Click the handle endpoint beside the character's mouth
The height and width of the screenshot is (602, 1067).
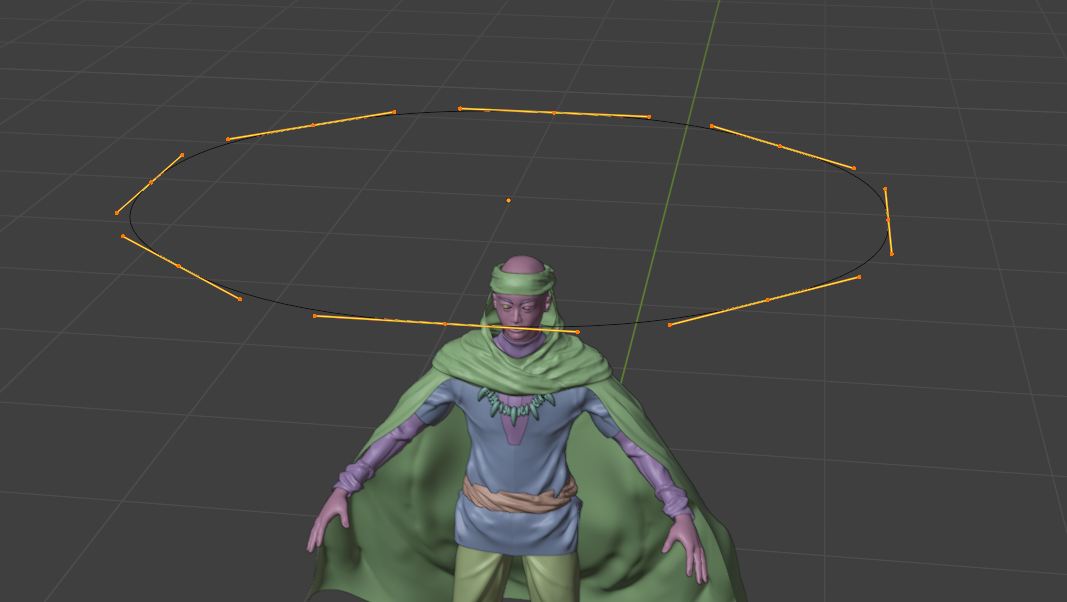point(578,332)
